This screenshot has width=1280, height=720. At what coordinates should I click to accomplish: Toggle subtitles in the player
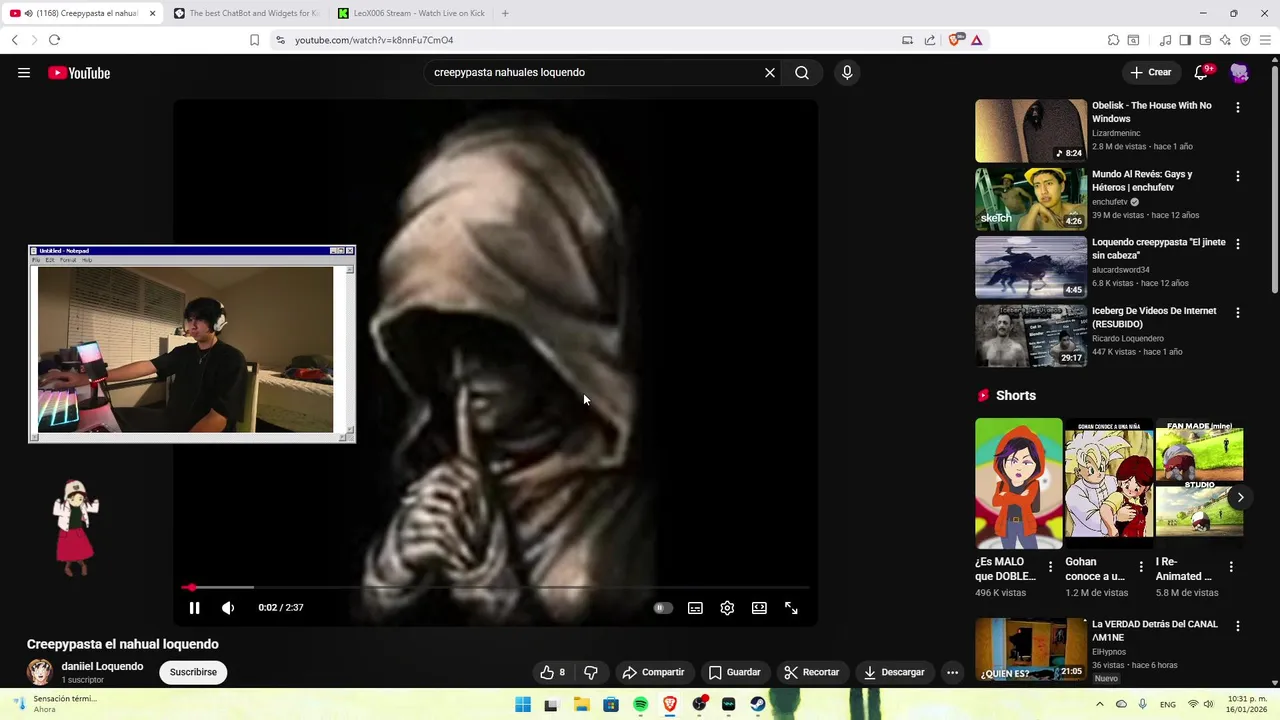(695, 608)
